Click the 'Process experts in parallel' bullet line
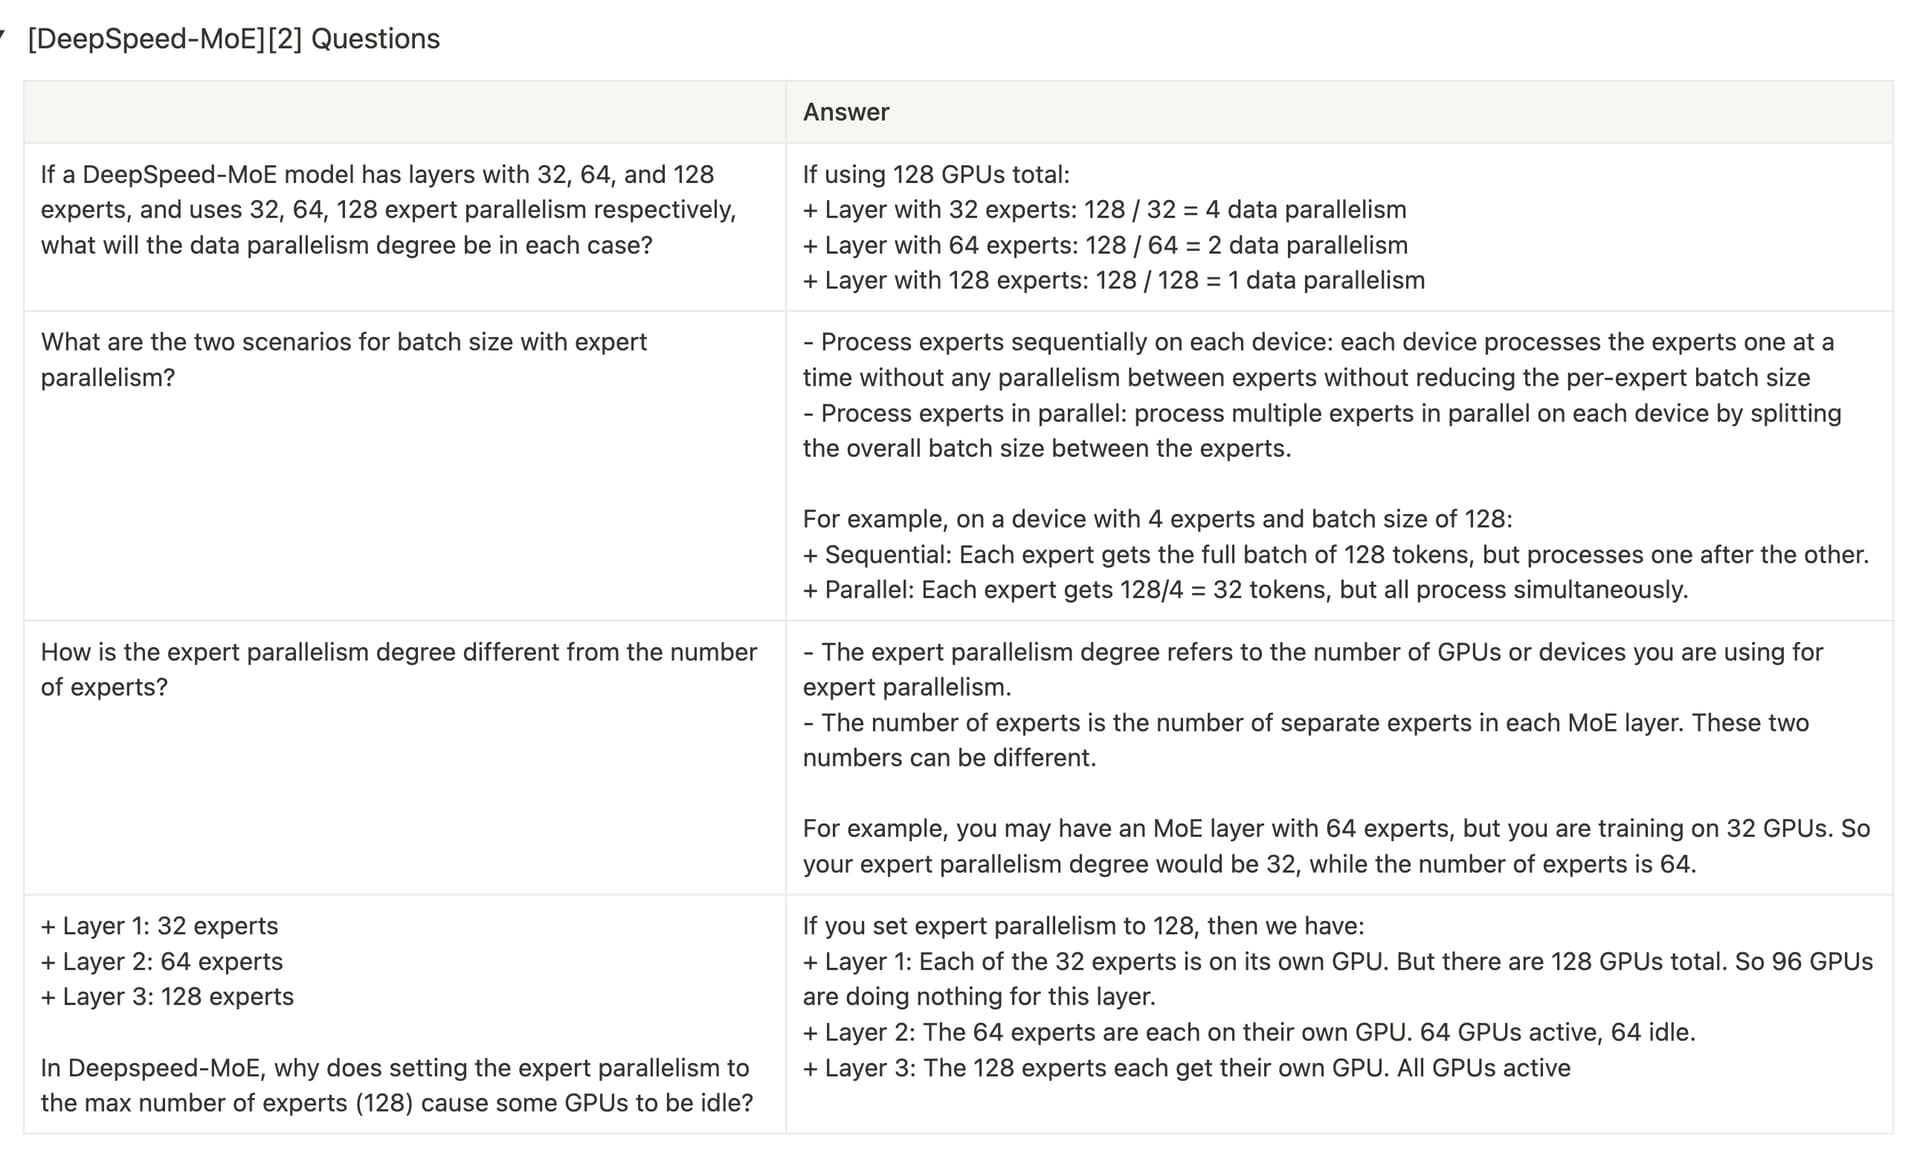Image resolution: width=1920 pixels, height=1159 pixels. pos(1322,431)
